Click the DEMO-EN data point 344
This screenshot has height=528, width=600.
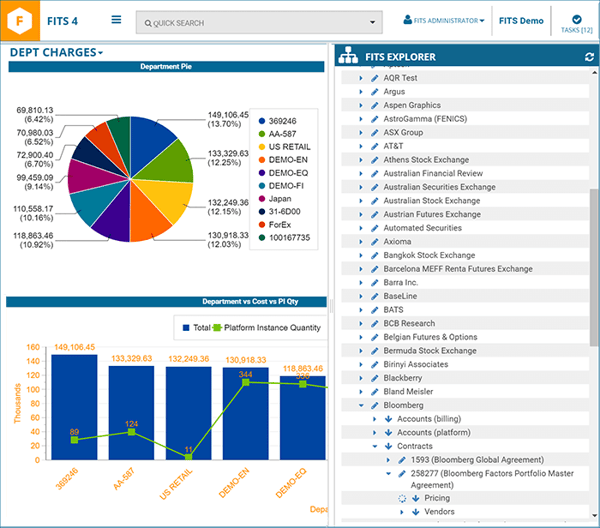[x=246, y=382]
